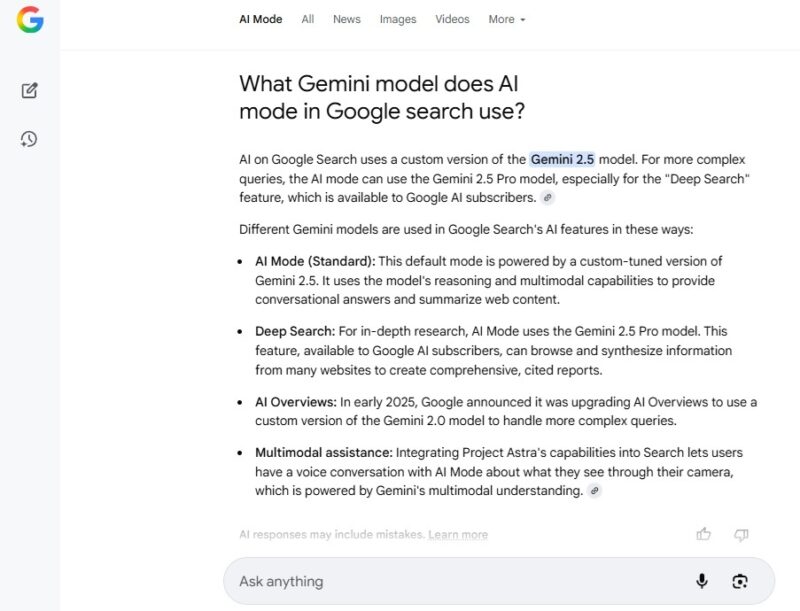This screenshot has height=611, width=800.
Task: Open the Videos search results
Action: coord(452,19)
